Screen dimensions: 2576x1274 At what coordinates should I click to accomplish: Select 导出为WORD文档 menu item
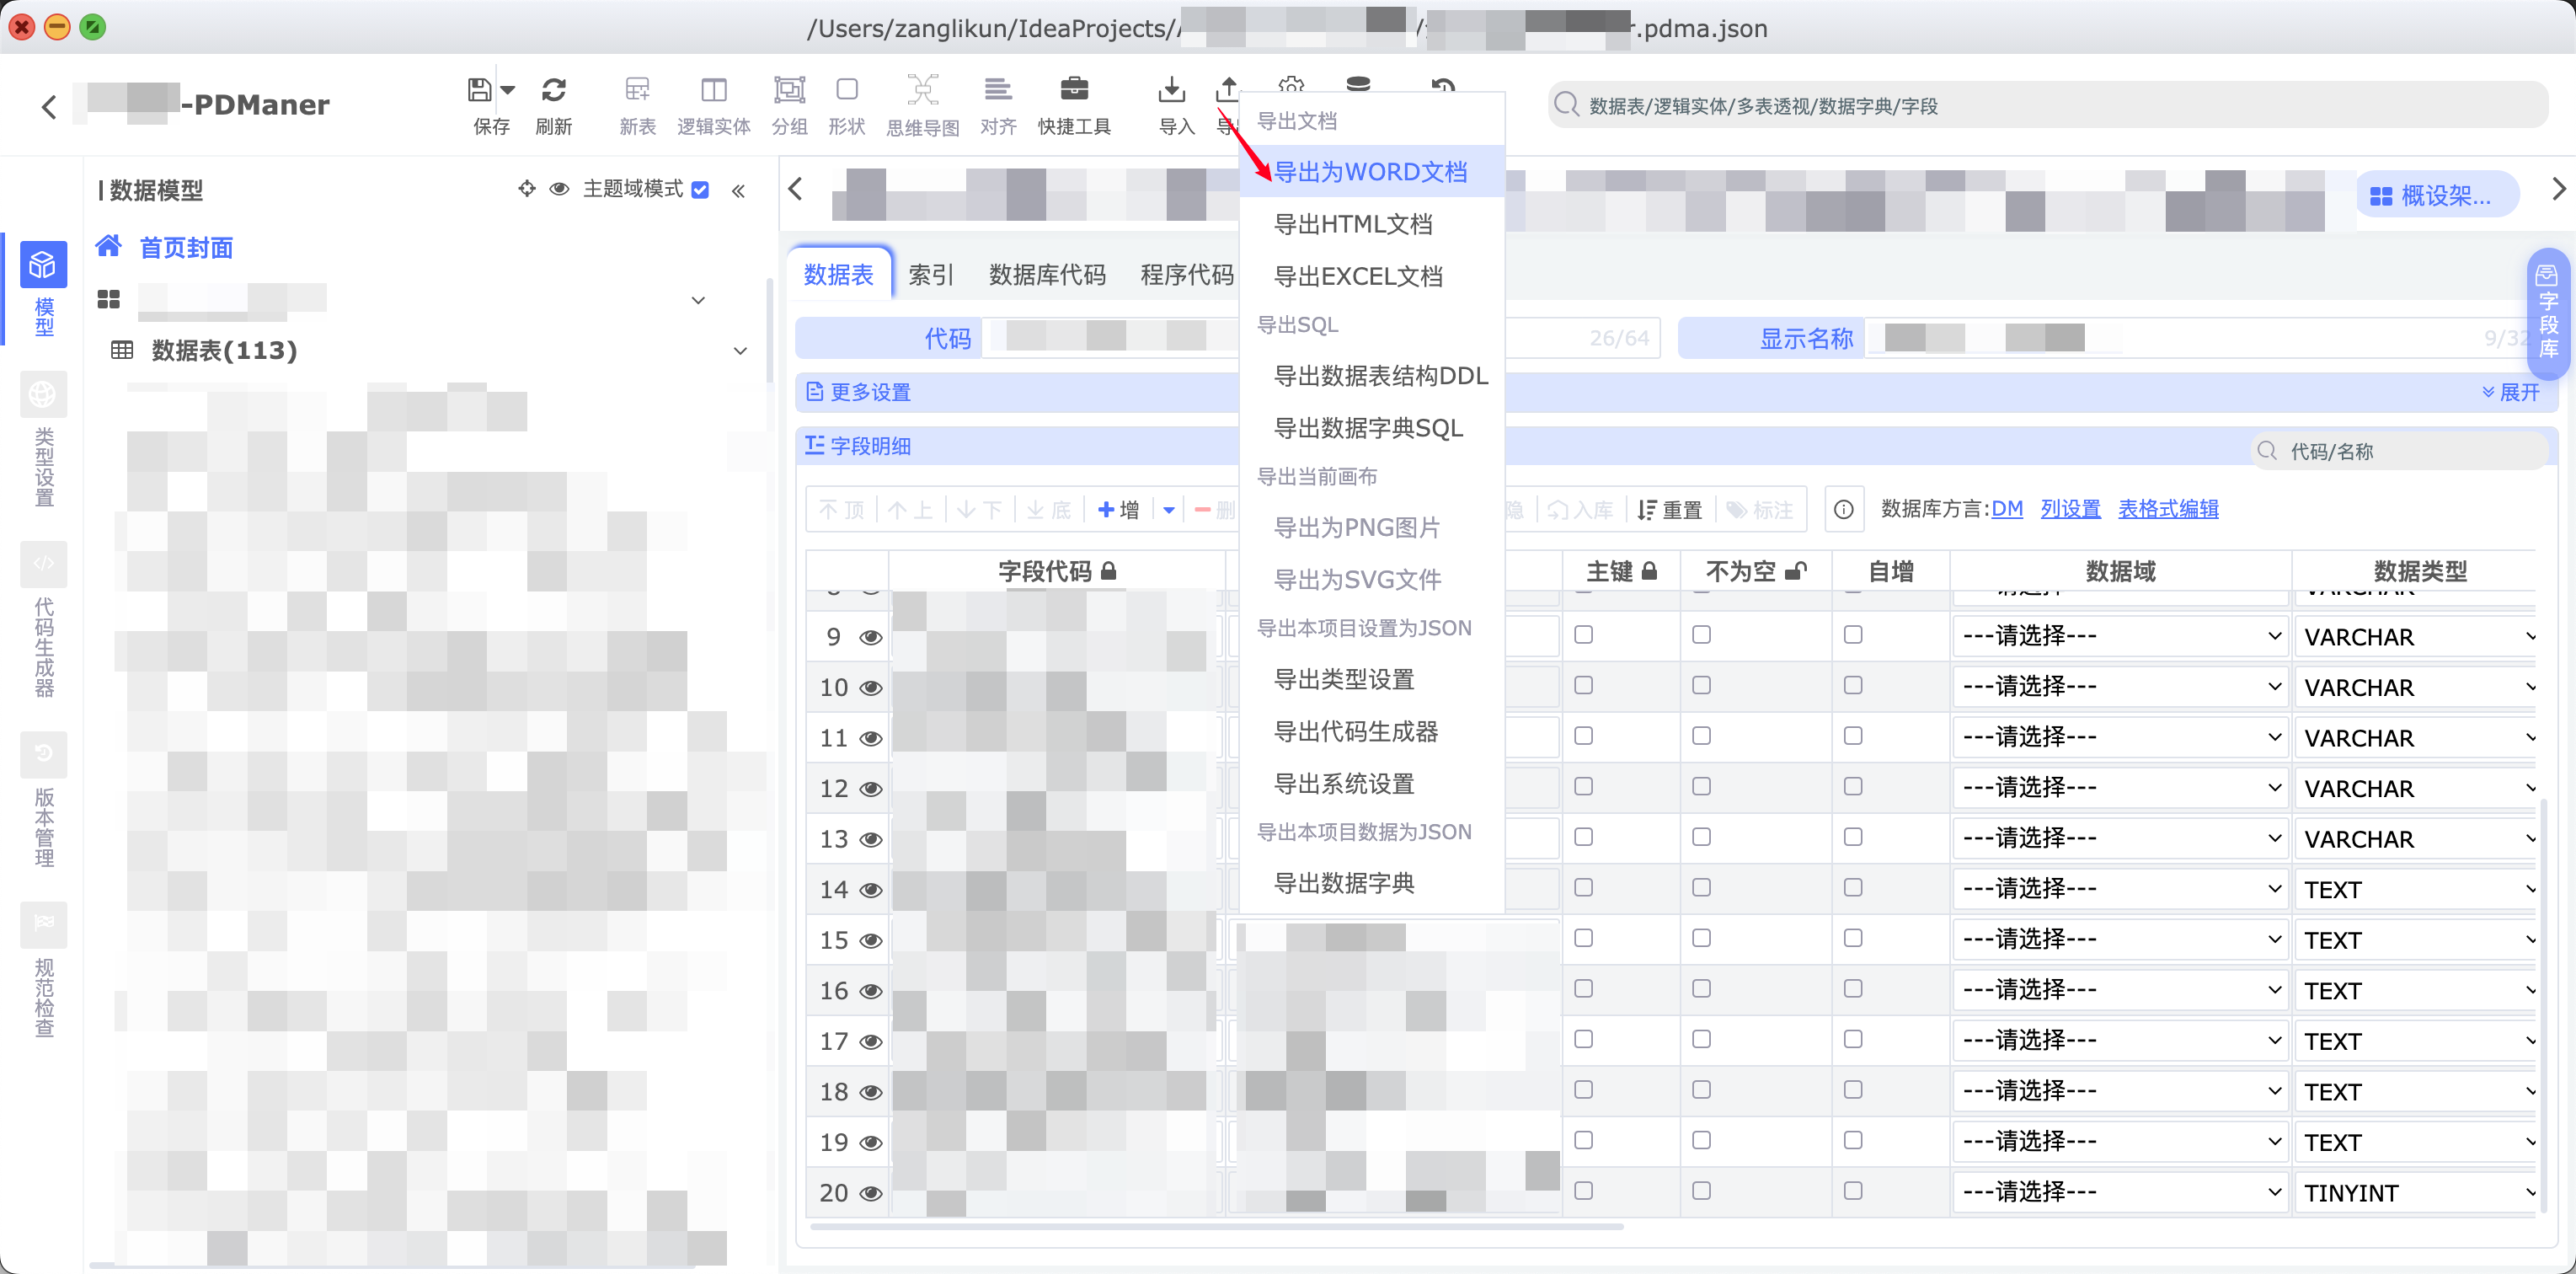pos(1370,172)
